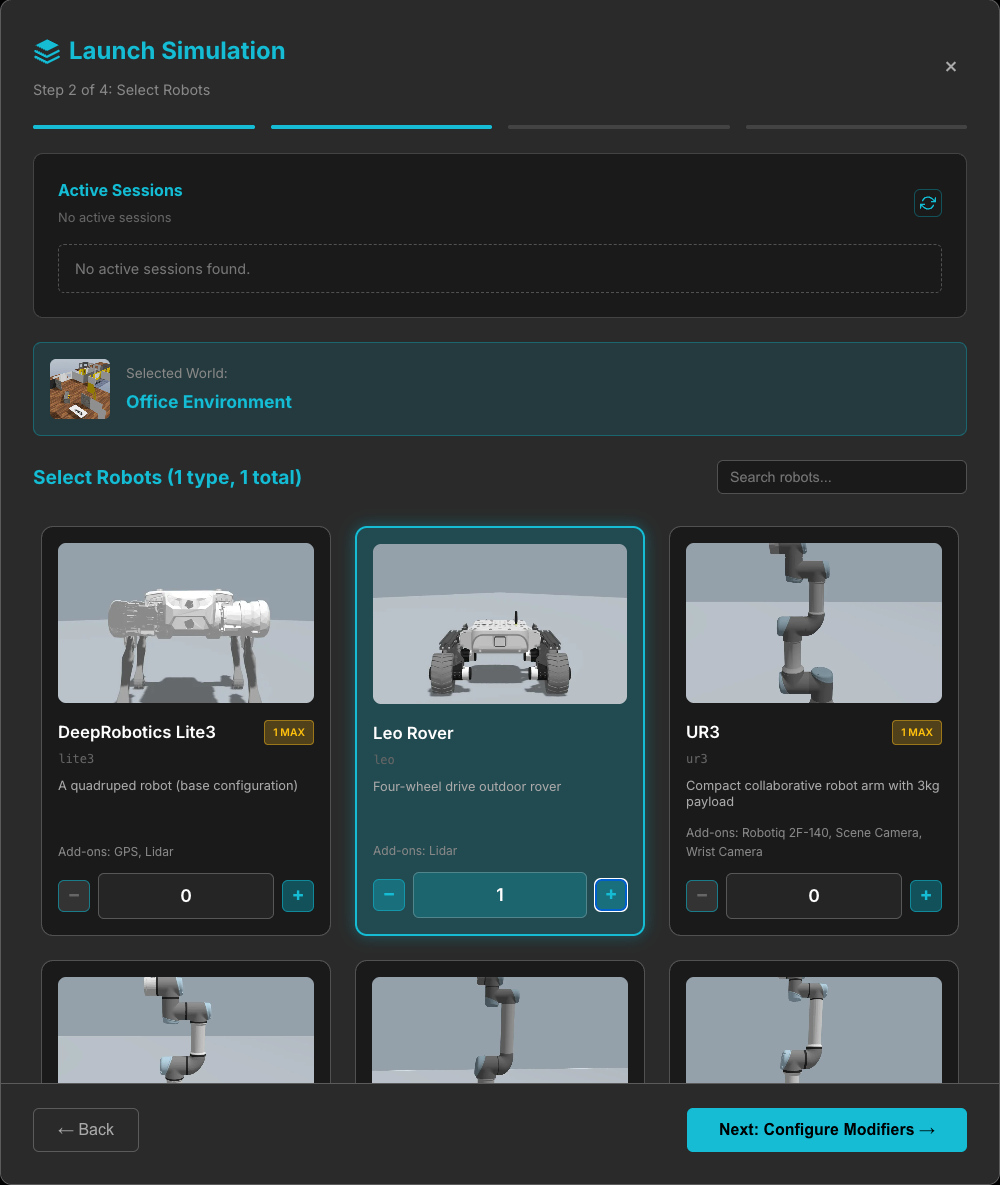Viewport: 1000px width, 1185px height.
Task: Click the third step progress bar
Action: pyautogui.click(x=618, y=127)
